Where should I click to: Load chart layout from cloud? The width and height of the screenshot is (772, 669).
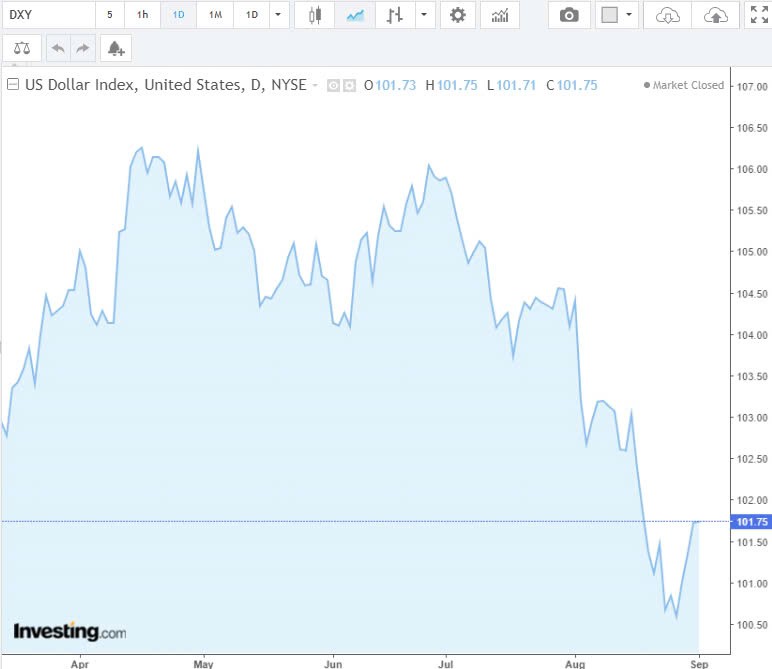(668, 15)
